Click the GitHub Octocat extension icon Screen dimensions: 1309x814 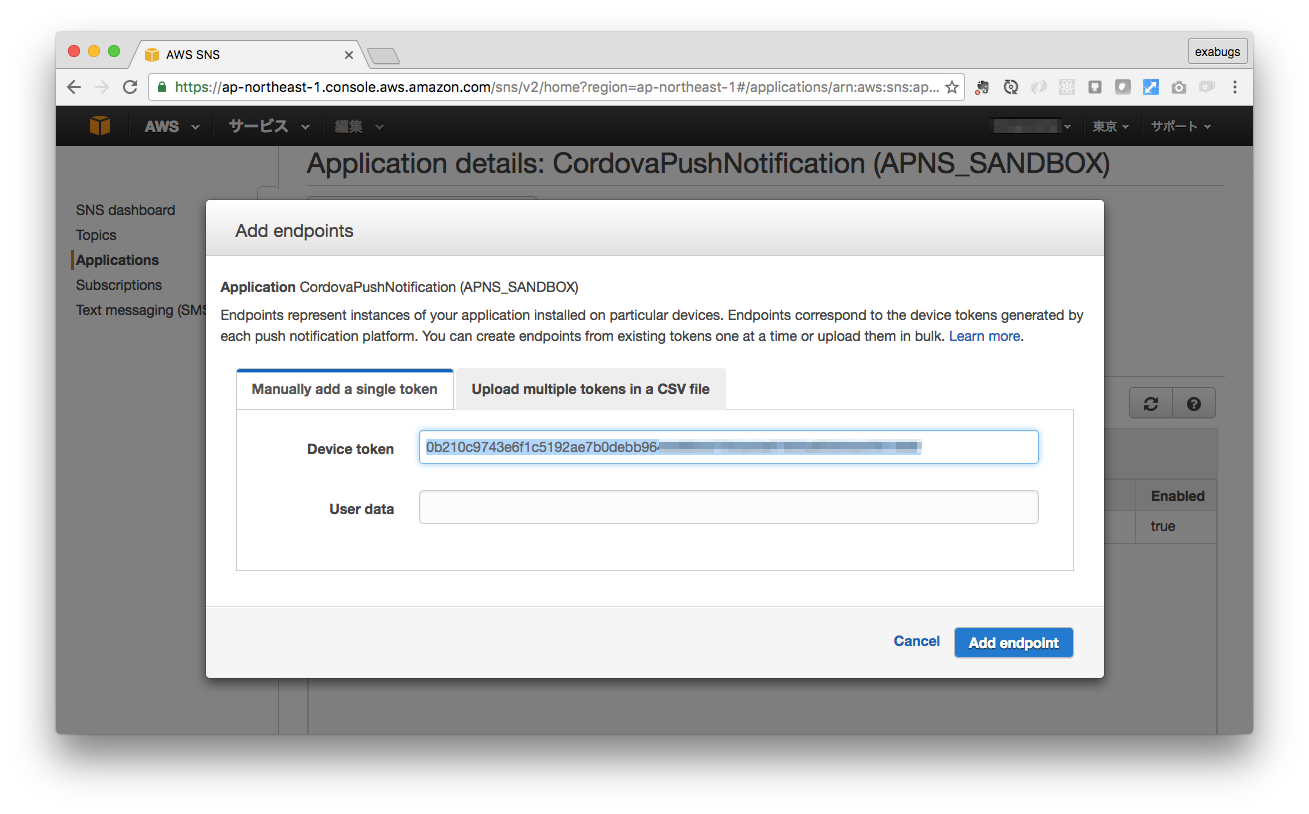click(1095, 87)
